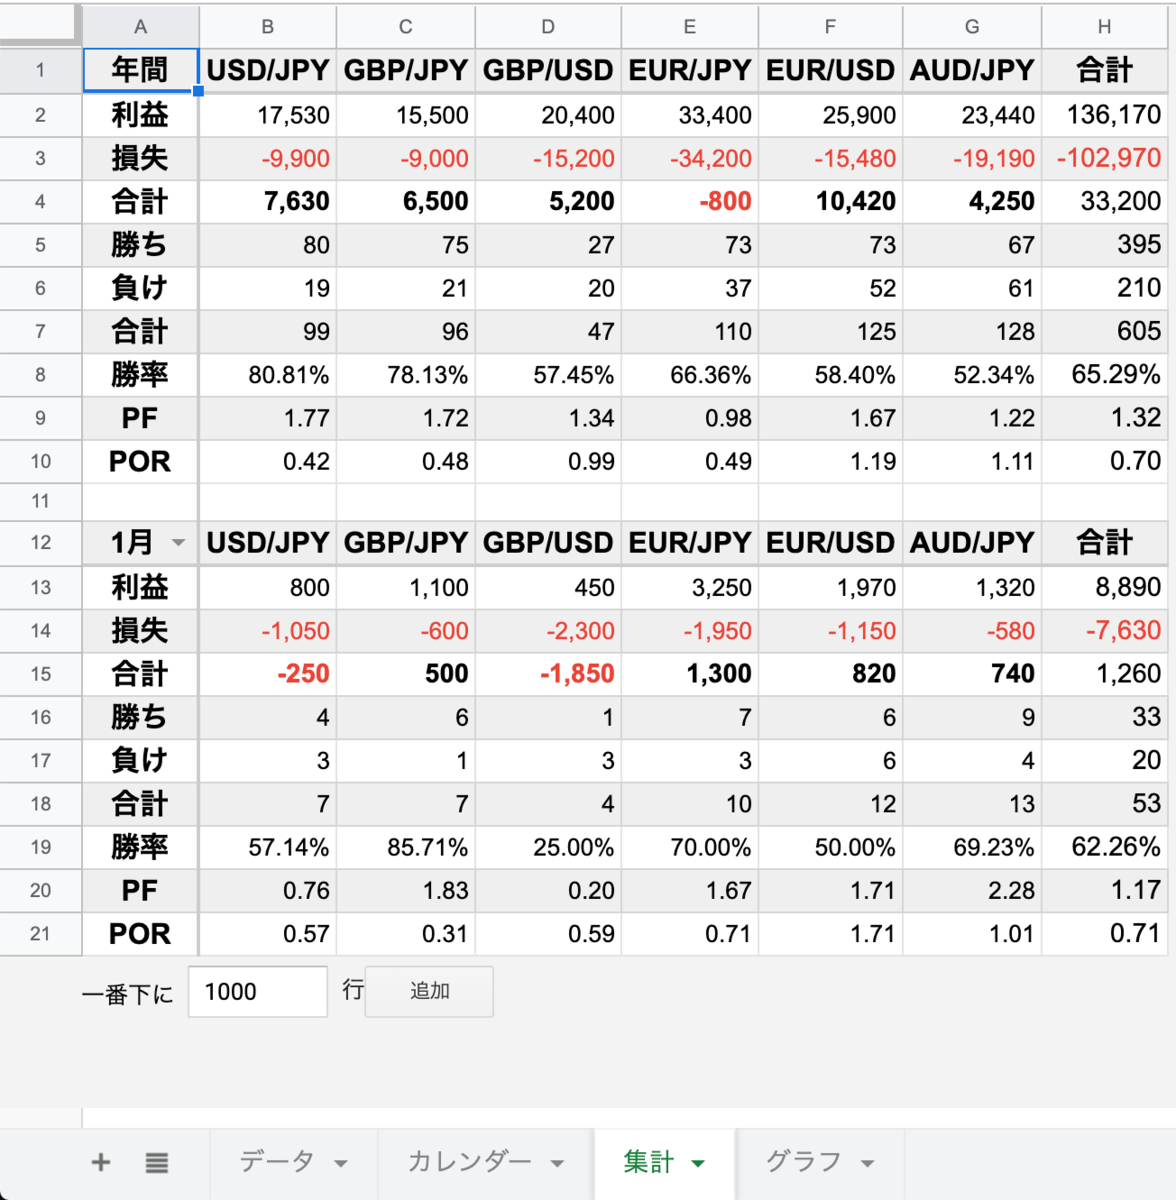
Task: Select the cell with value 33,200
Action: coord(1104,201)
